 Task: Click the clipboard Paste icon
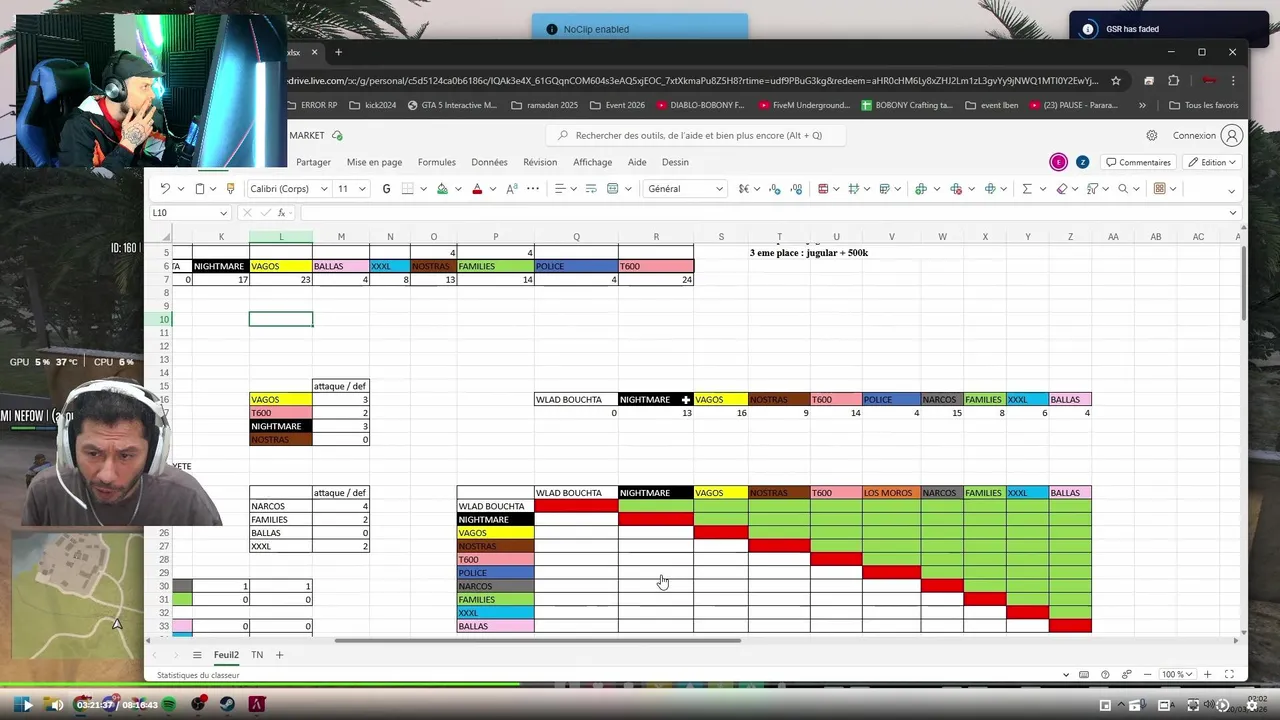pyautogui.click(x=199, y=188)
